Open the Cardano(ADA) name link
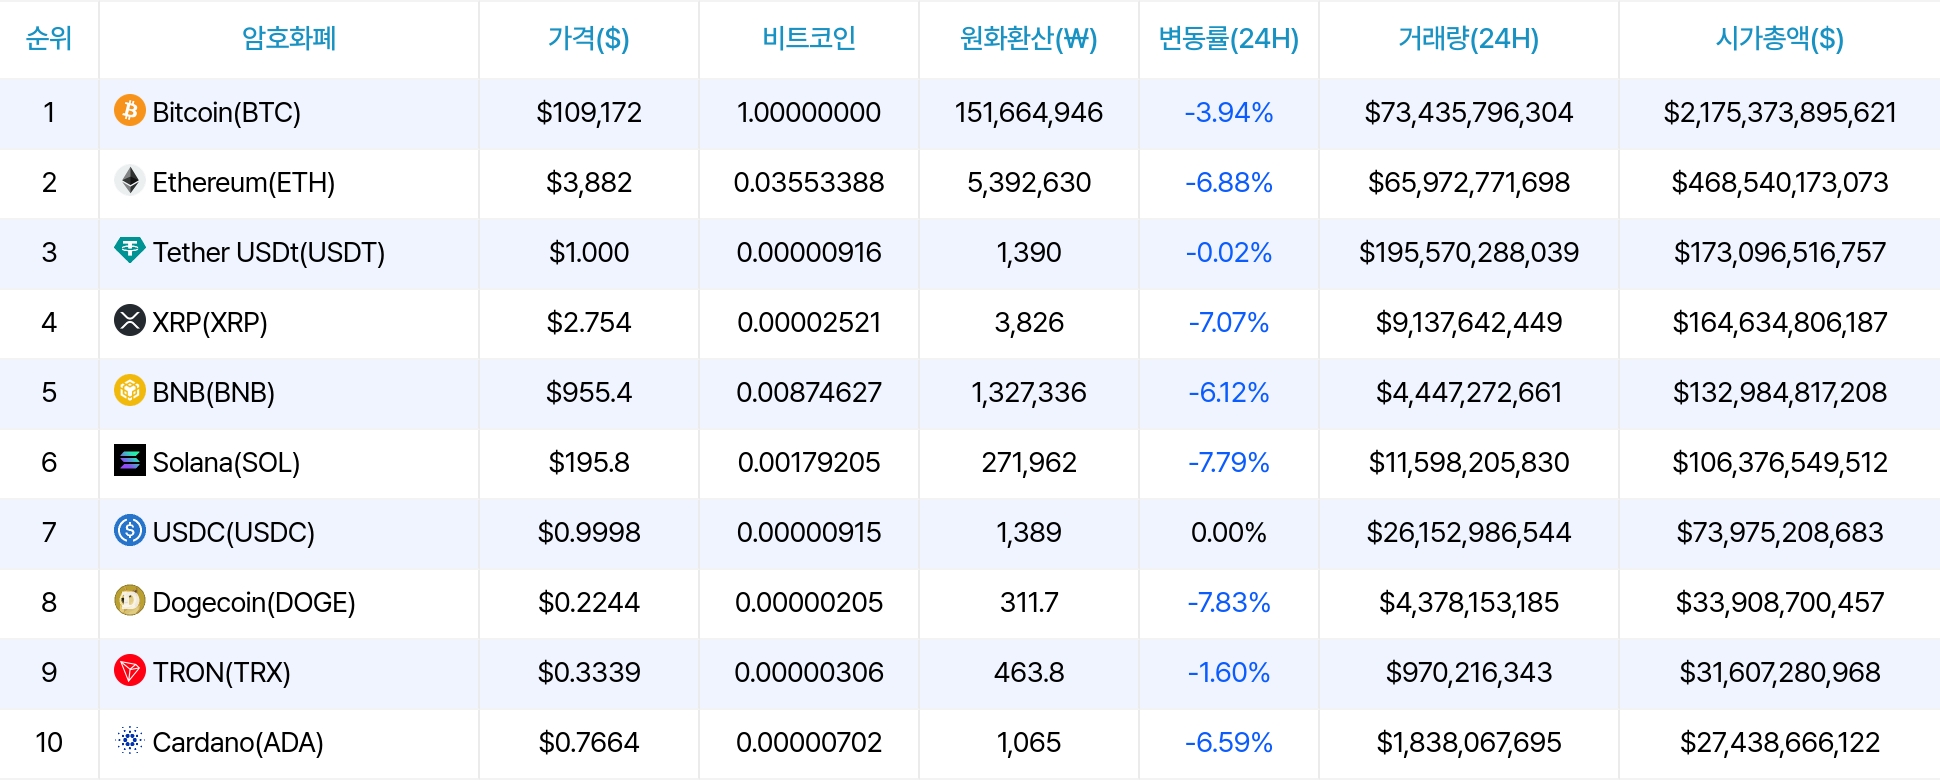Viewport: 1940px width, 780px height. (238, 742)
